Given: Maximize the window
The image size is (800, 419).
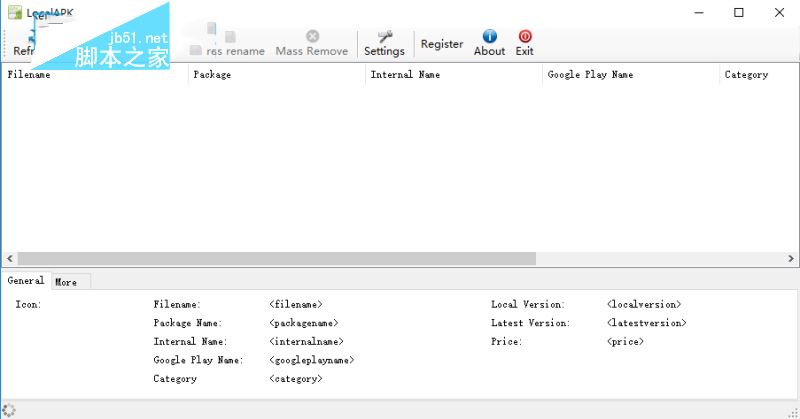Looking at the screenshot, I should [739, 13].
